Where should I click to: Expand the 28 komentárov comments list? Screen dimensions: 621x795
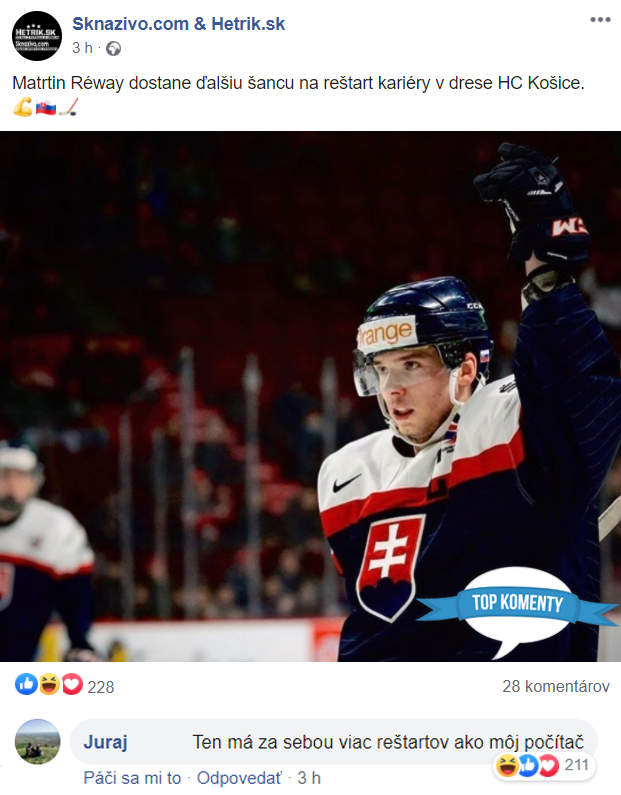click(x=556, y=686)
